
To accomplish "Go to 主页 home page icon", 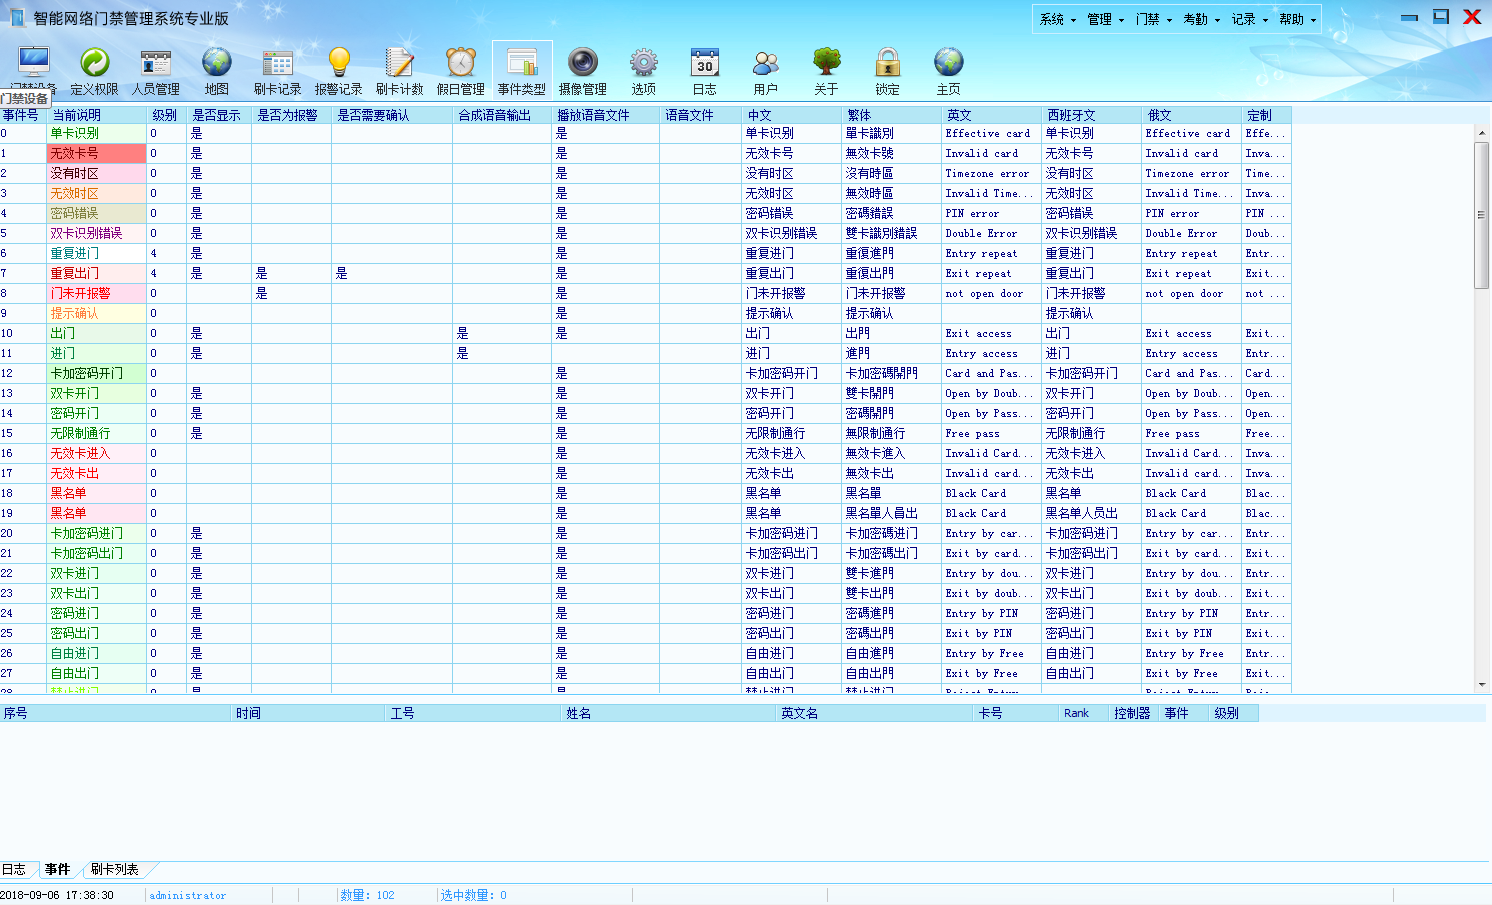I will click(x=949, y=71).
